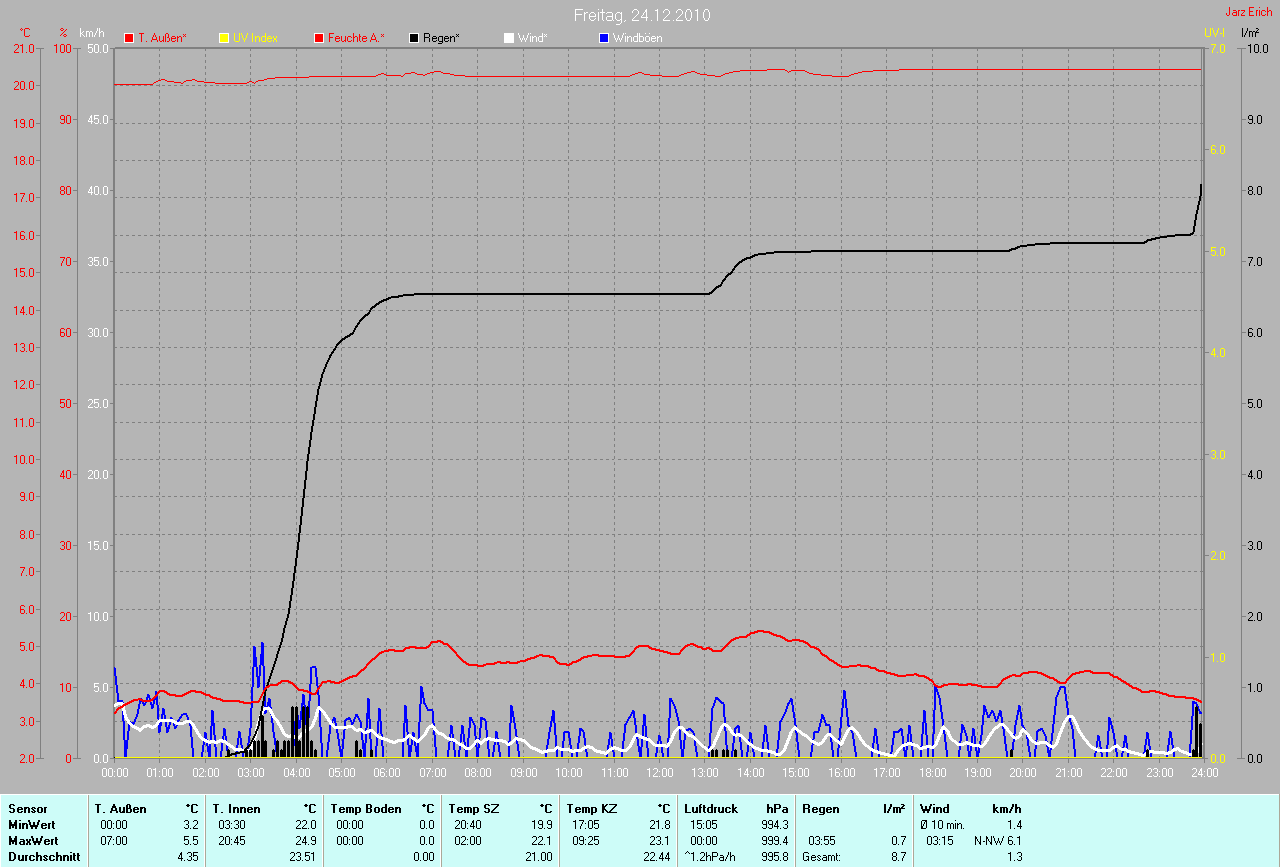Click the yellow UV Index legend square
Viewport: 1280px width, 867px height.
tap(224, 38)
